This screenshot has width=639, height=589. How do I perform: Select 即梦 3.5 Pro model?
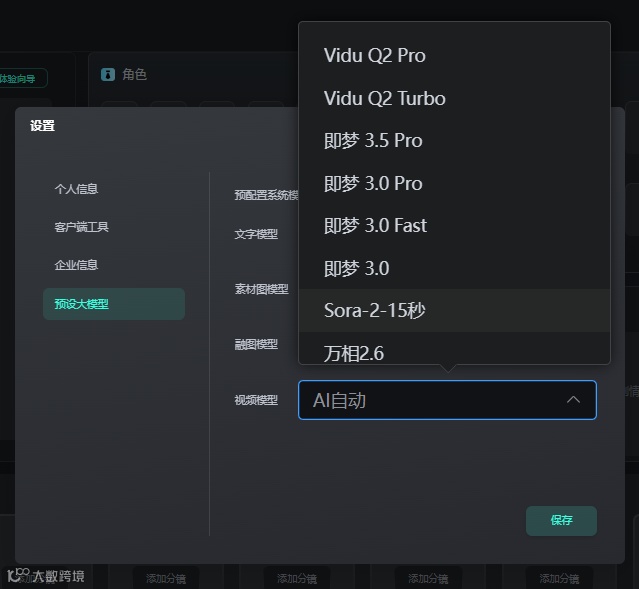point(454,141)
